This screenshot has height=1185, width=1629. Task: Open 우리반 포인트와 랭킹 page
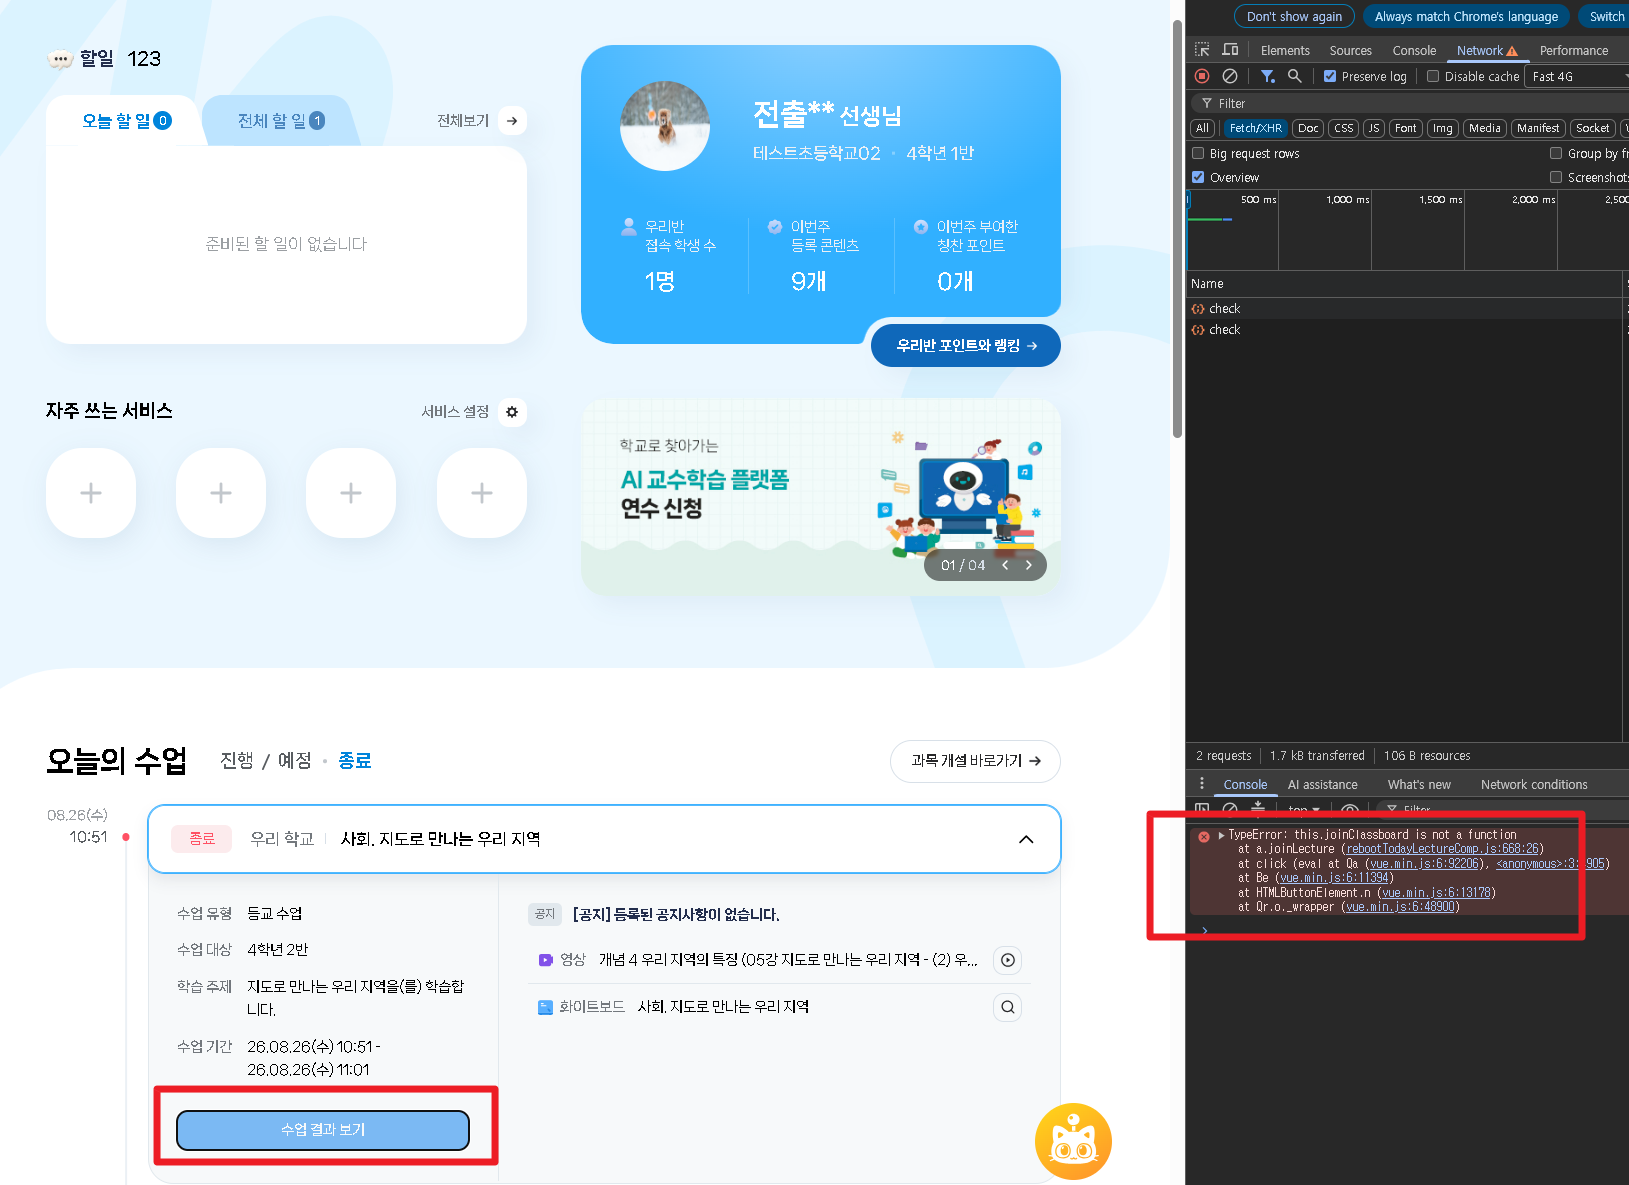(x=966, y=346)
